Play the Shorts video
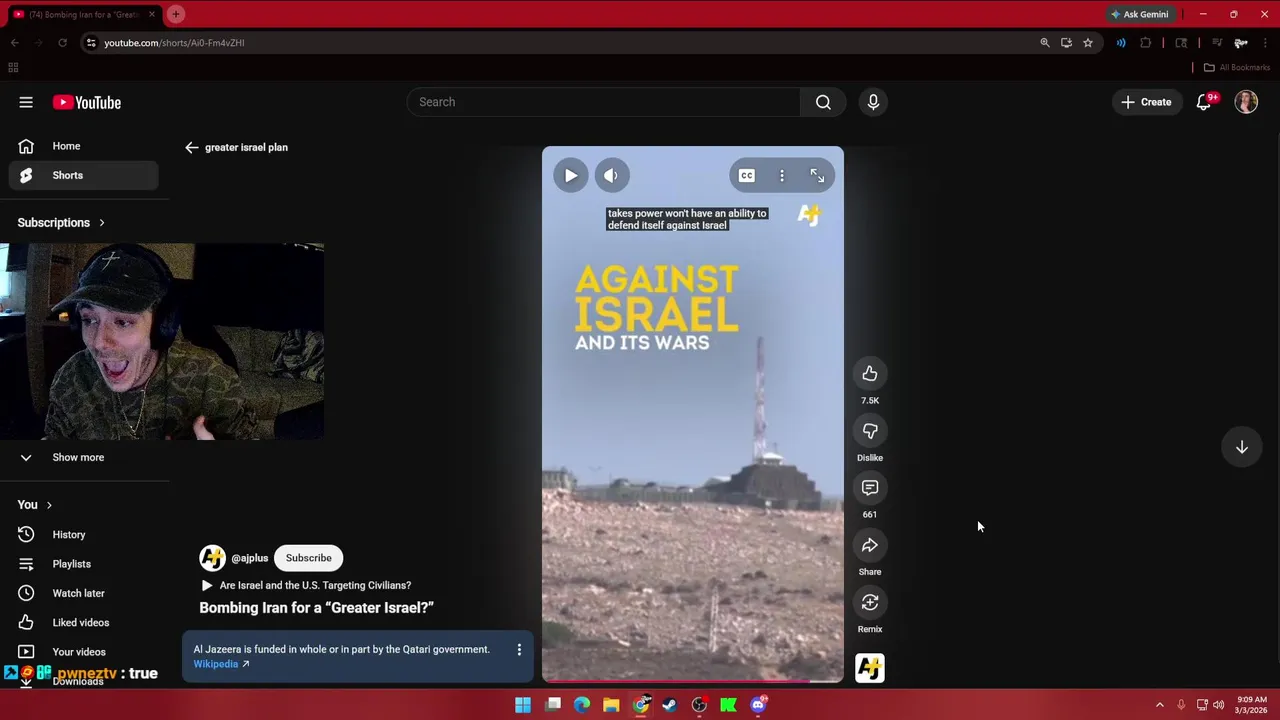The height and width of the screenshot is (720, 1280). pos(570,175)
